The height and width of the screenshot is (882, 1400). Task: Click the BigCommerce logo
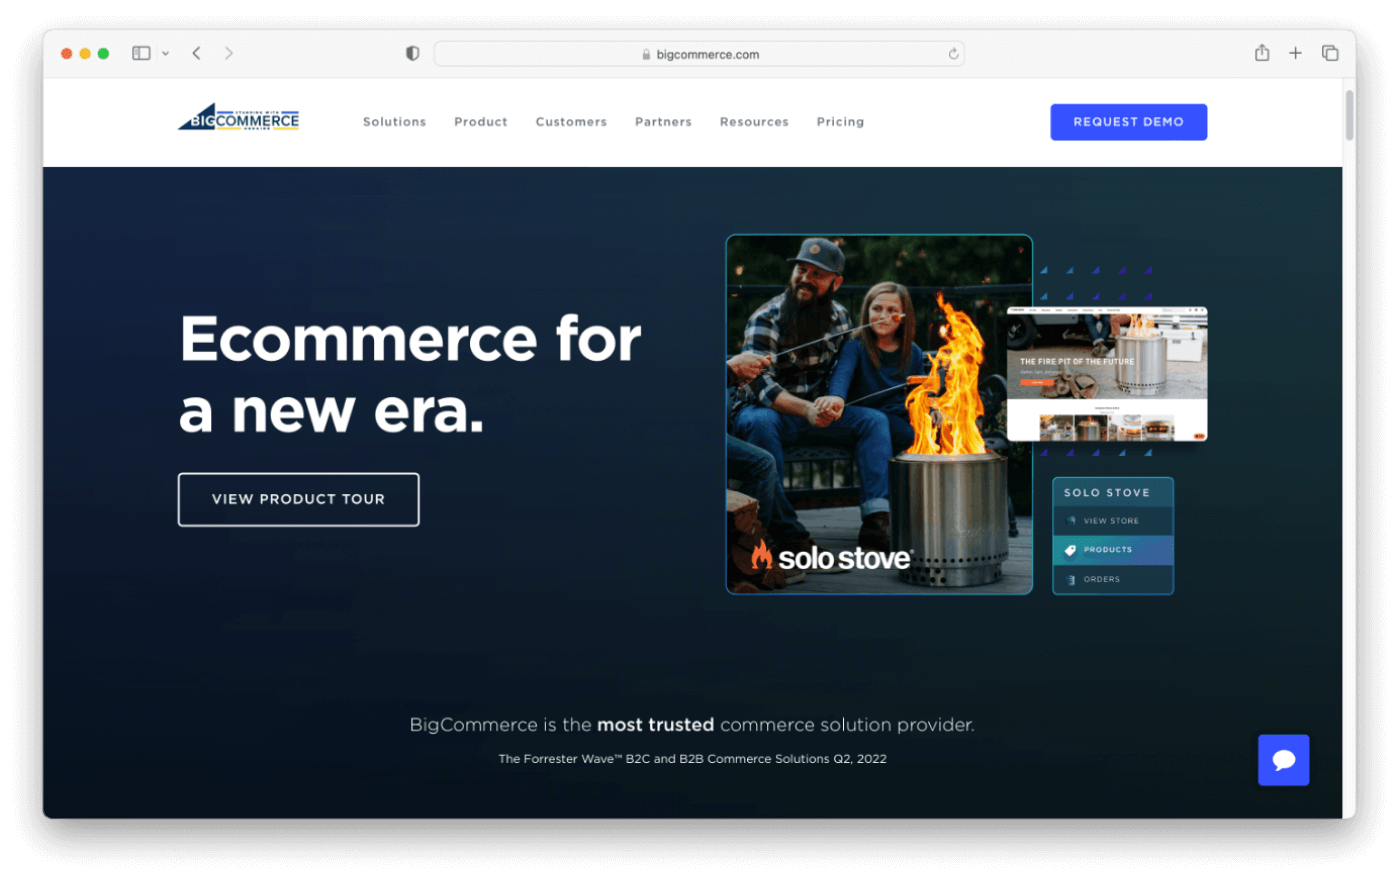tap(239, 119)
